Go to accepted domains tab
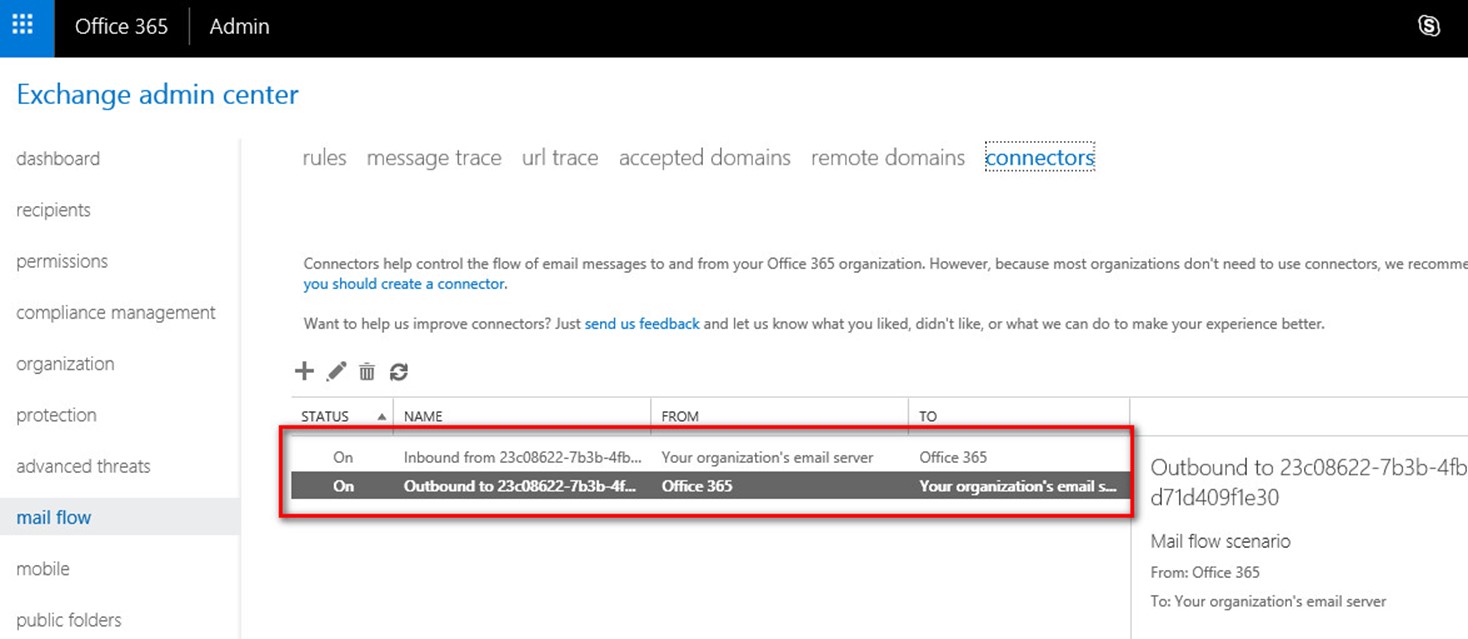1468x639 pixels. click(x=705, y=158)
